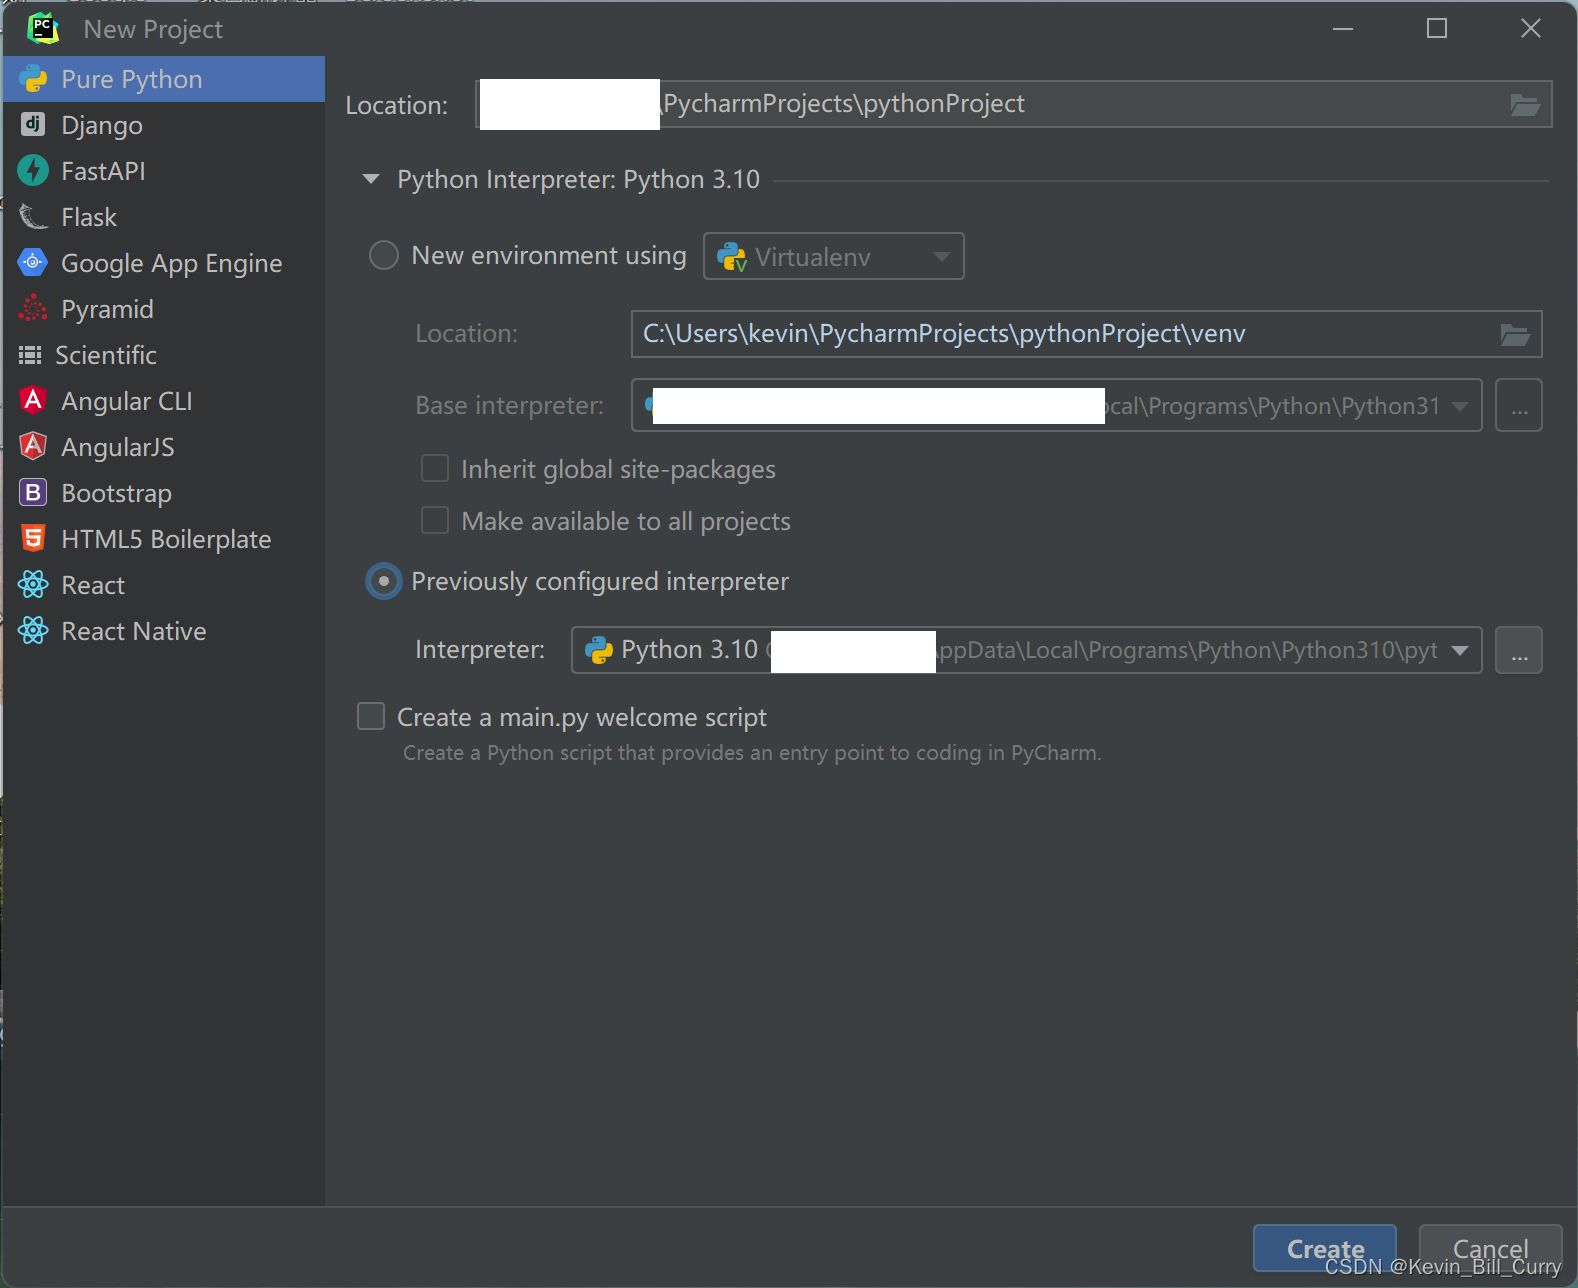Click the venv Location path field
The image size is (1578, 1288).
tap(1087, 334)
